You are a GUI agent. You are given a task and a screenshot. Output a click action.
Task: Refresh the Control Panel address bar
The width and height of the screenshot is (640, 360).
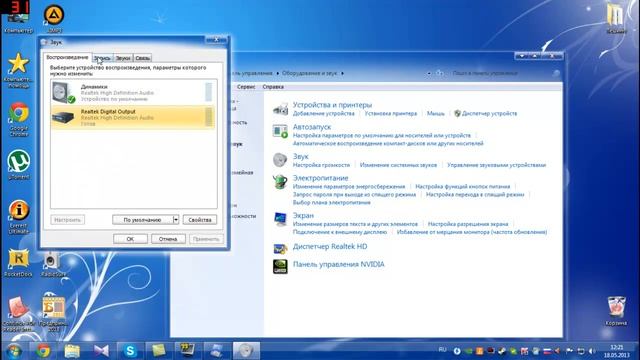[x=439, y=73]
